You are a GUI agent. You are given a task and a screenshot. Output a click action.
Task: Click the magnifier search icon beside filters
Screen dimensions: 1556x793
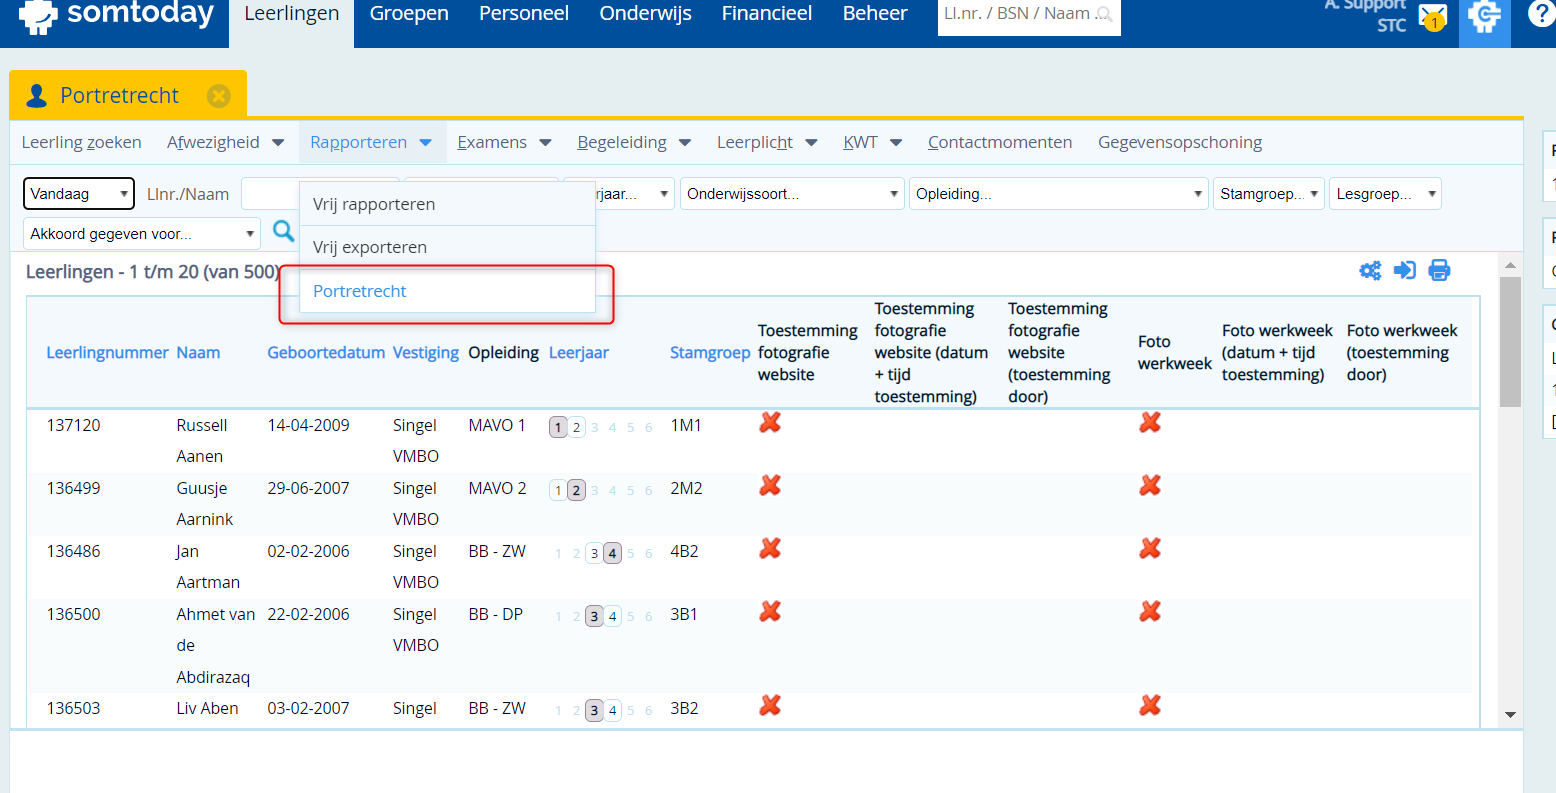click(284, 231)
